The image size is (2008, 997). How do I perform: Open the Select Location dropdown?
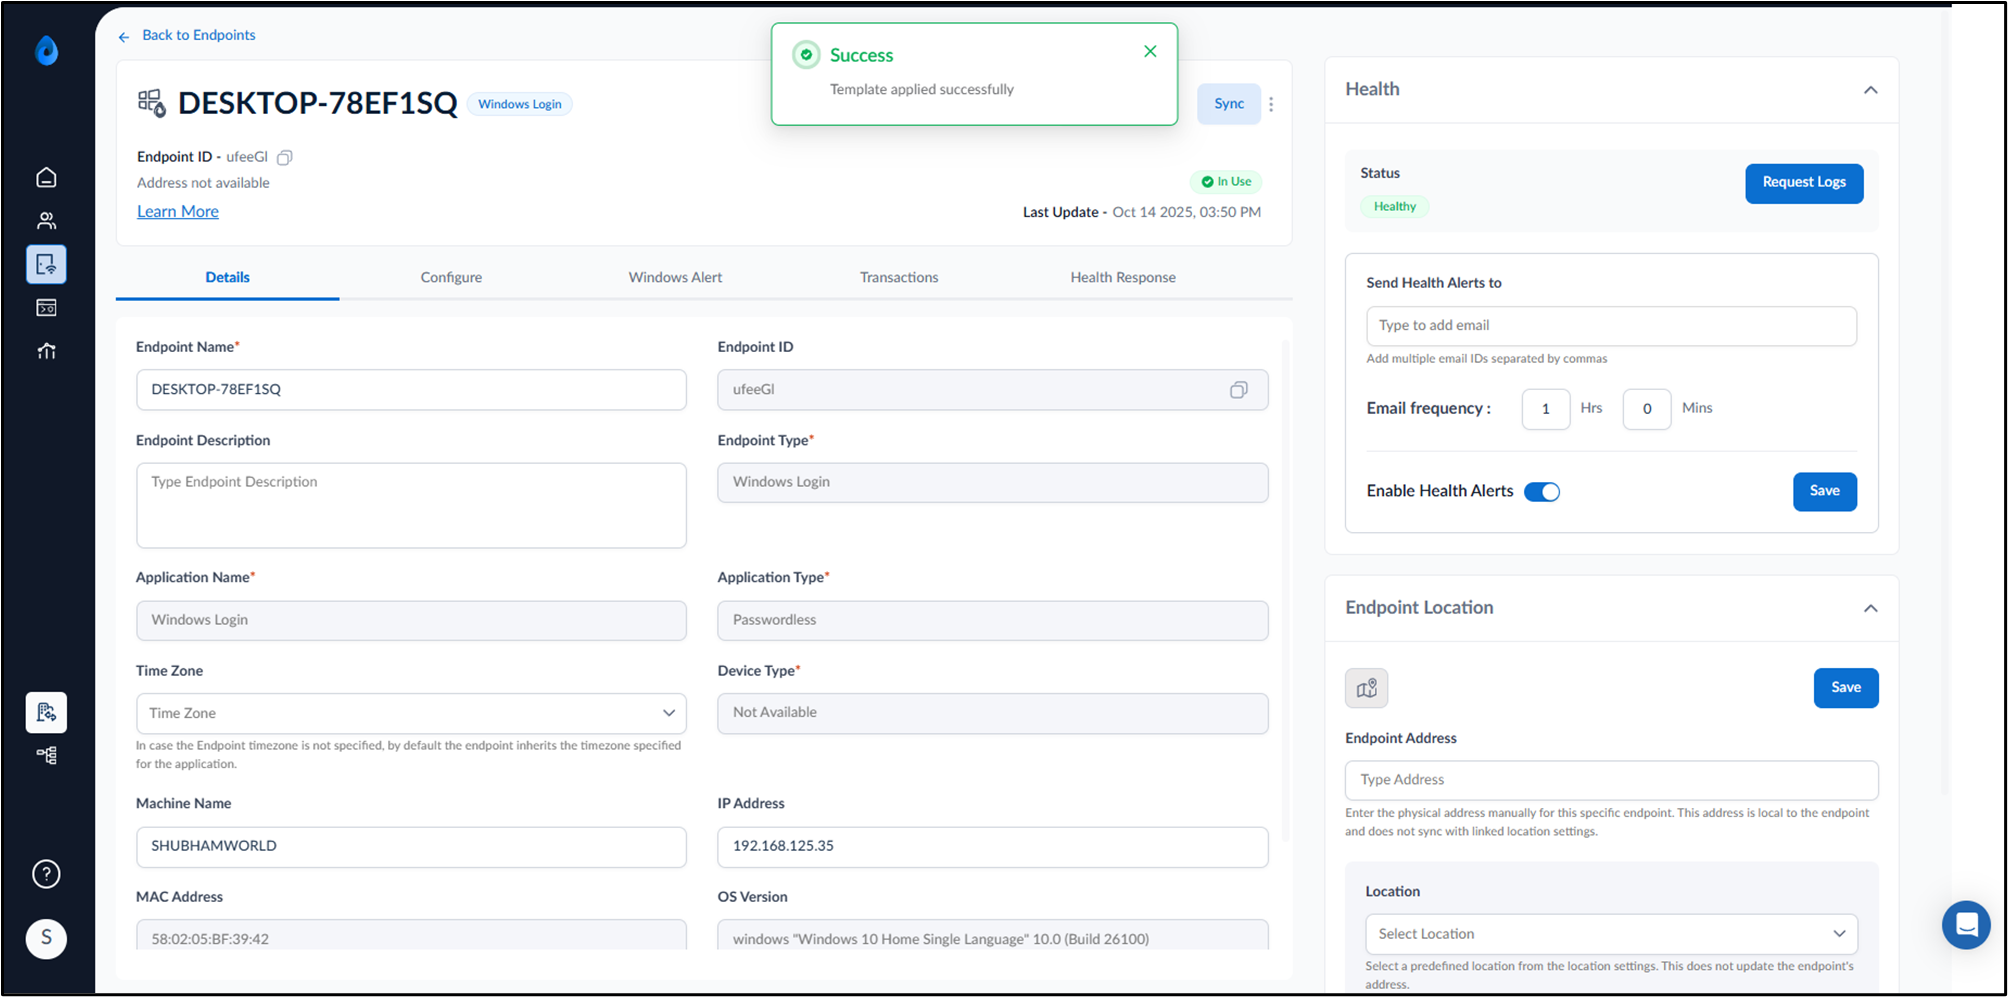click(x=1611, y=934)
